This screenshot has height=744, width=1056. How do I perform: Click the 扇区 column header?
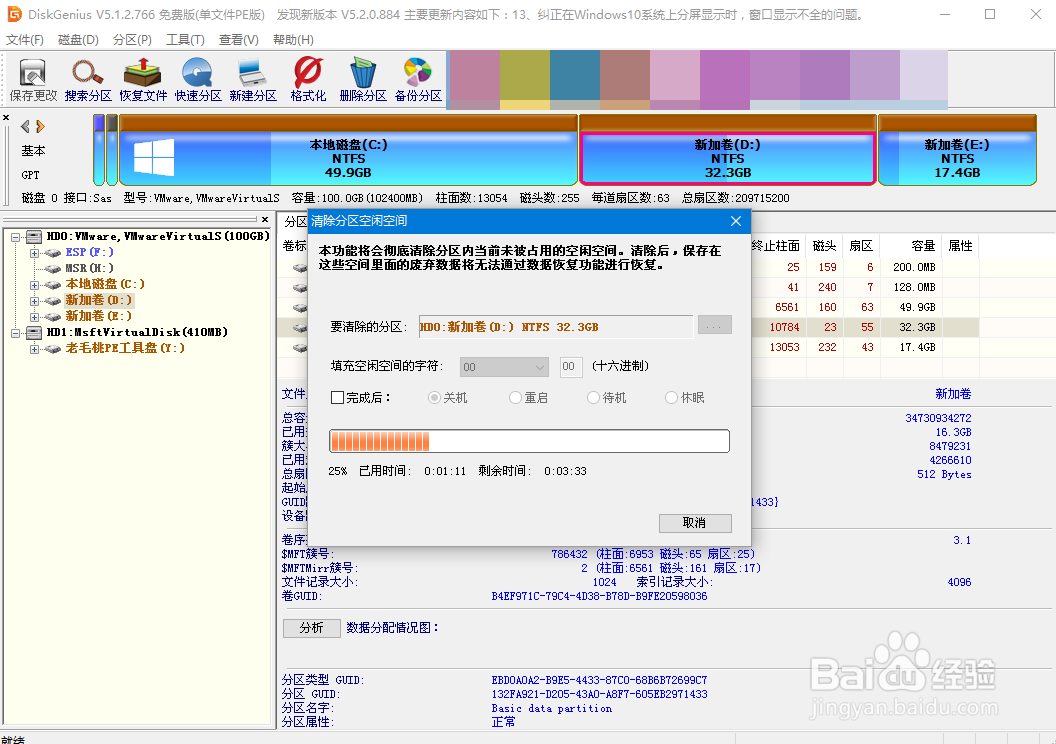click(860, 246)
